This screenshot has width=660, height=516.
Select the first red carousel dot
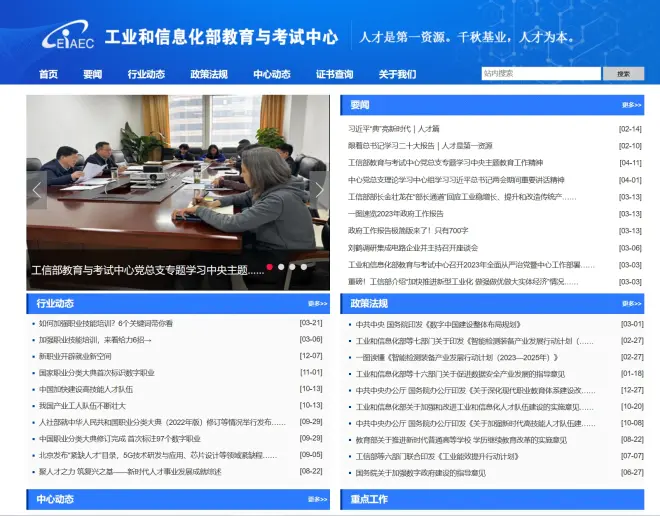point(270,267)
